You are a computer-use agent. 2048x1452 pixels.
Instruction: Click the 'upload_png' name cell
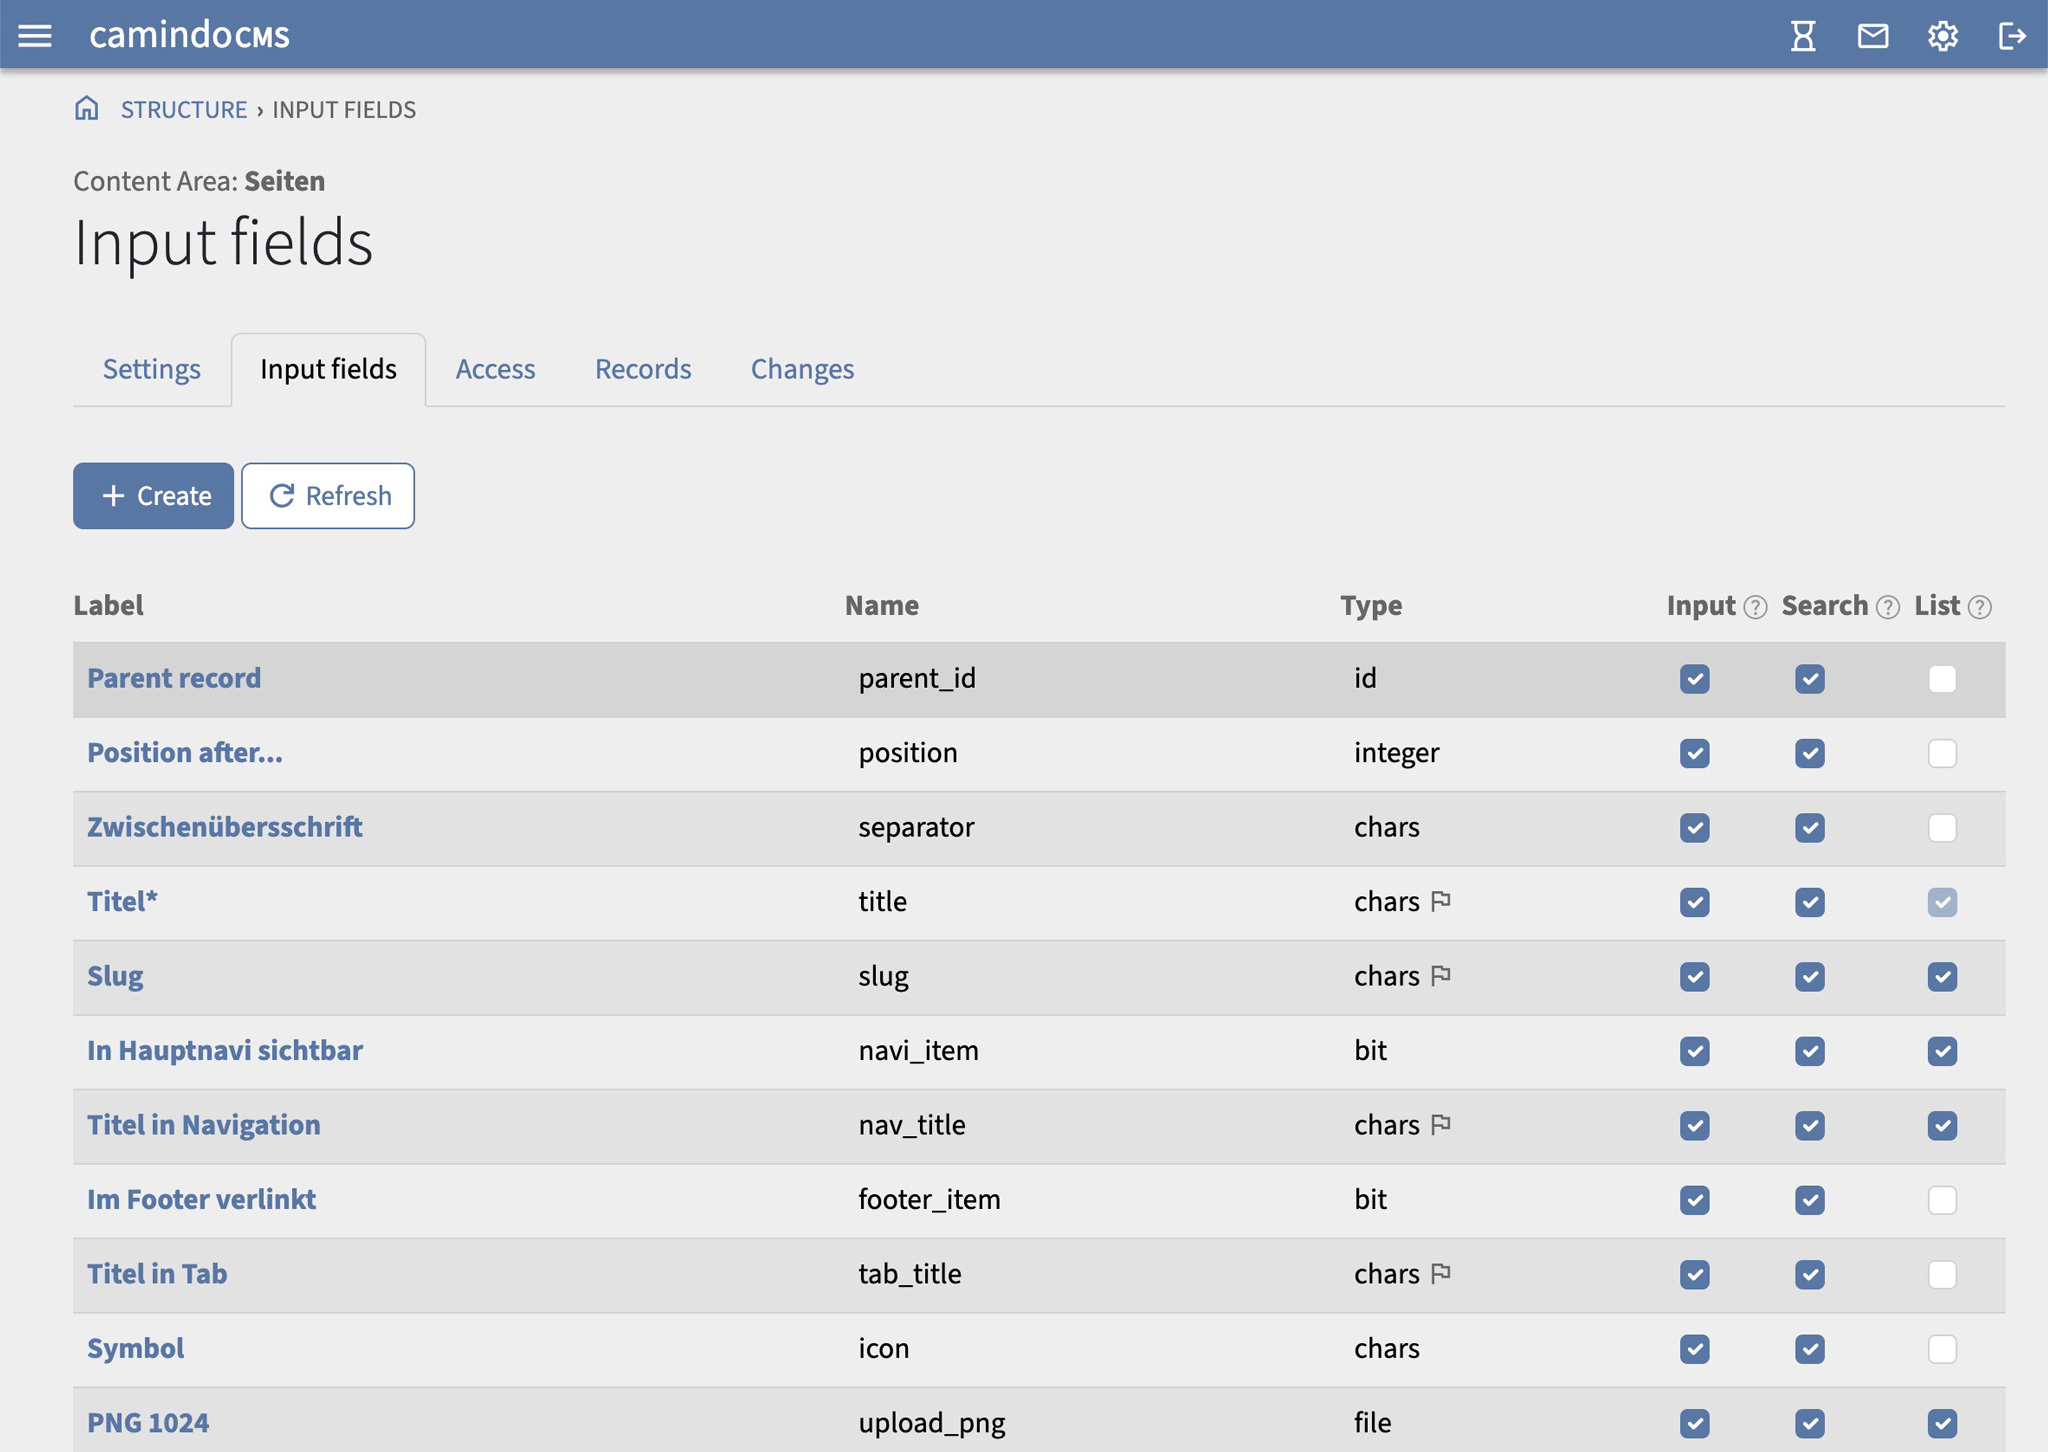point(932,1423)
